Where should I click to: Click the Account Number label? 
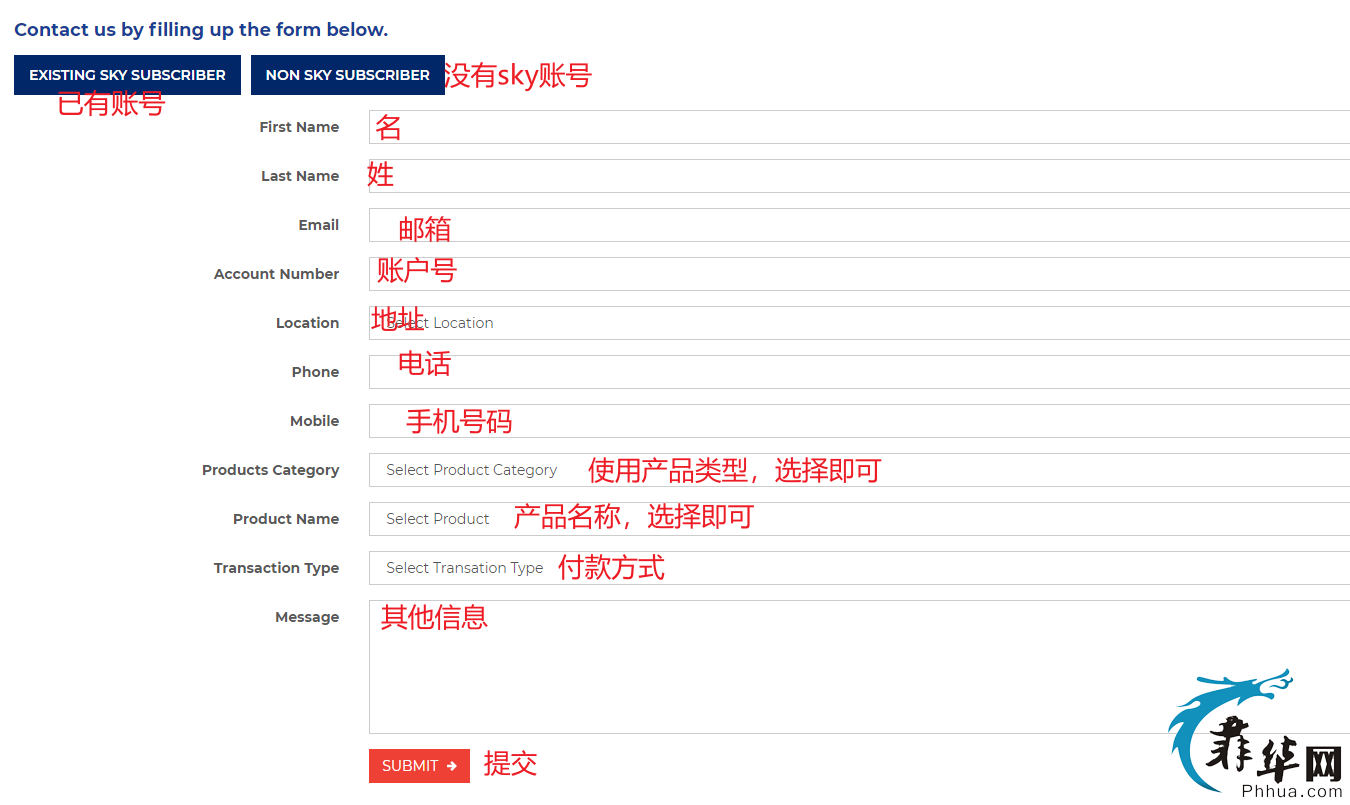tap(277, 274)
